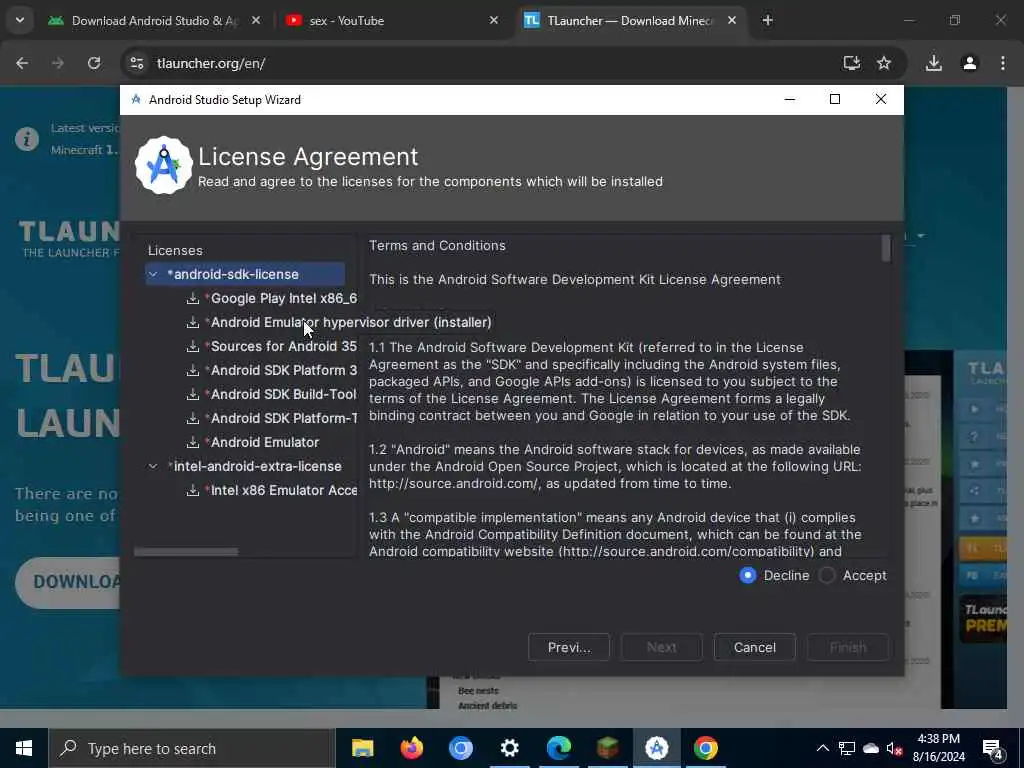Screen dimensions: 1024x768
Task: Open Firefox from the taskbar
Action: [x=411, y=748]
